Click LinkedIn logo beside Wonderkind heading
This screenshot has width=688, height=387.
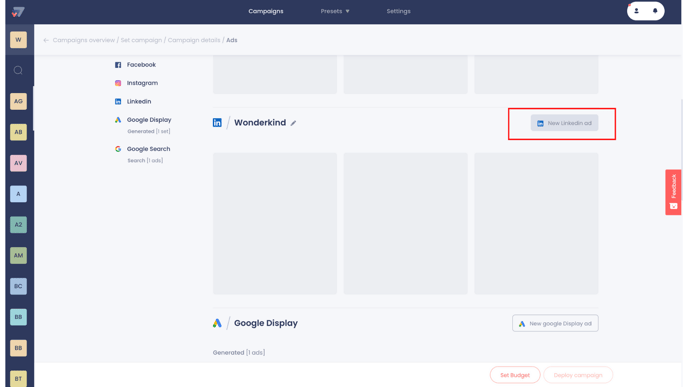click(217, 123)
